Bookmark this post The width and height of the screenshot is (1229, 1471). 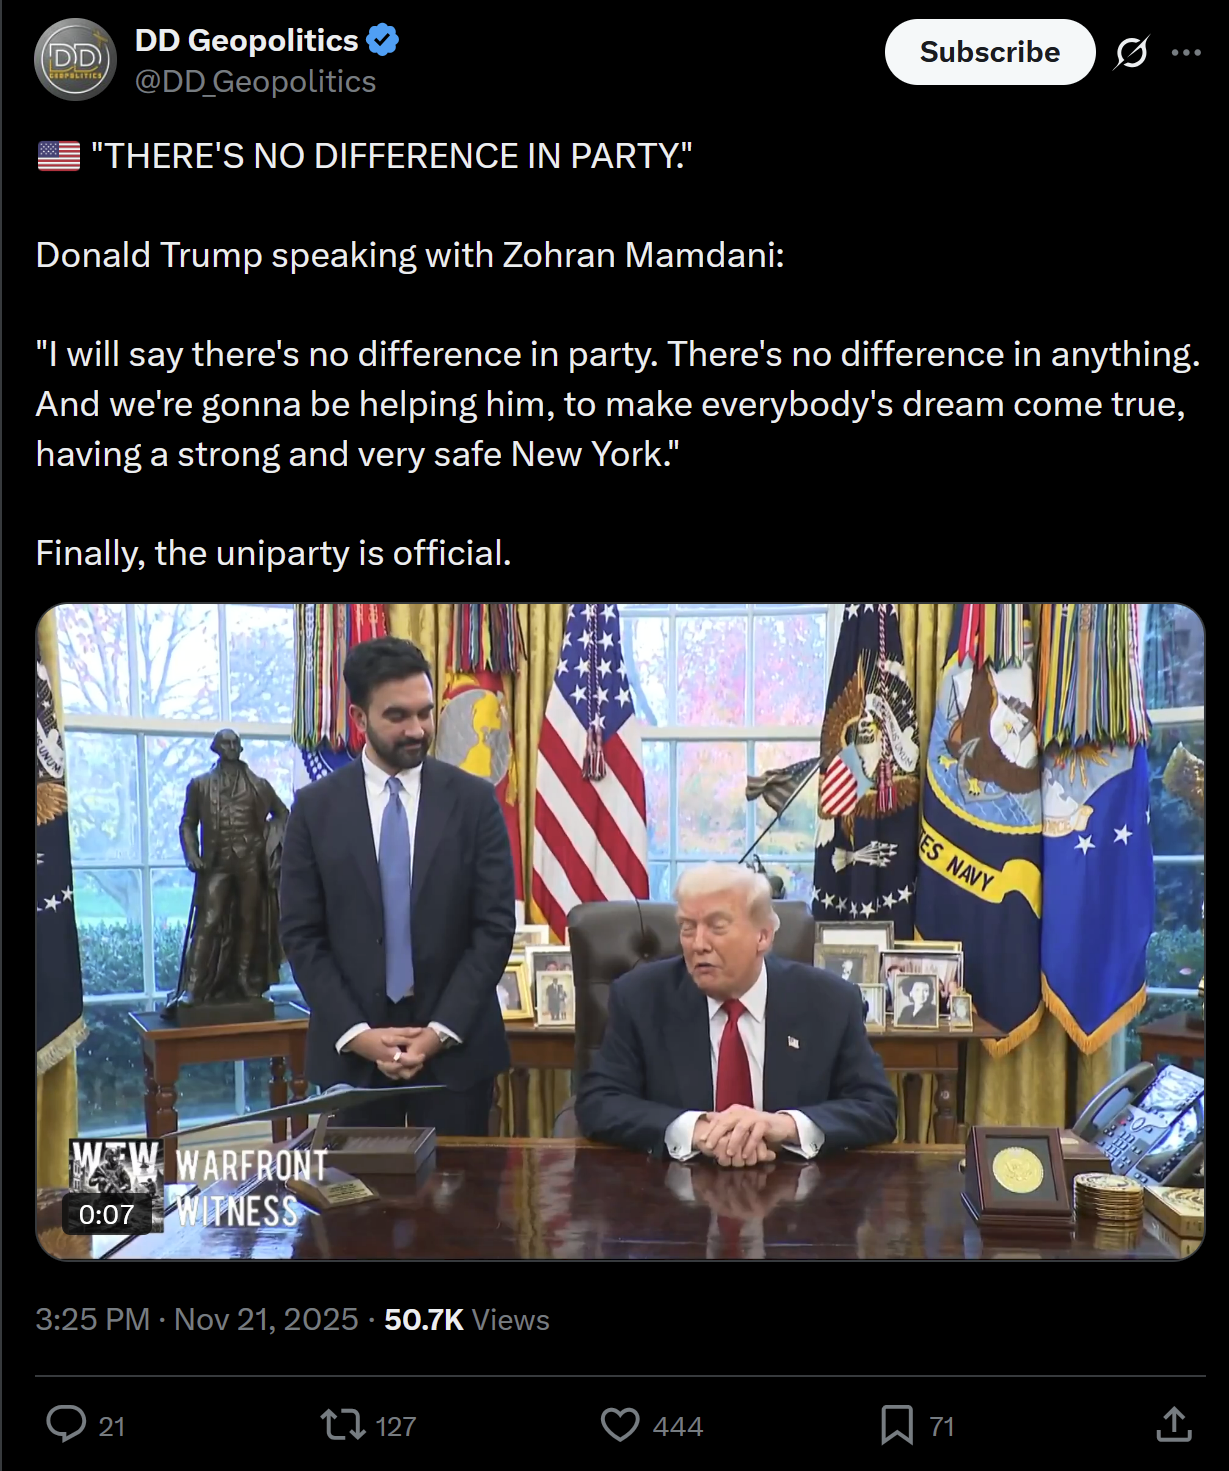pos(896,1424)
